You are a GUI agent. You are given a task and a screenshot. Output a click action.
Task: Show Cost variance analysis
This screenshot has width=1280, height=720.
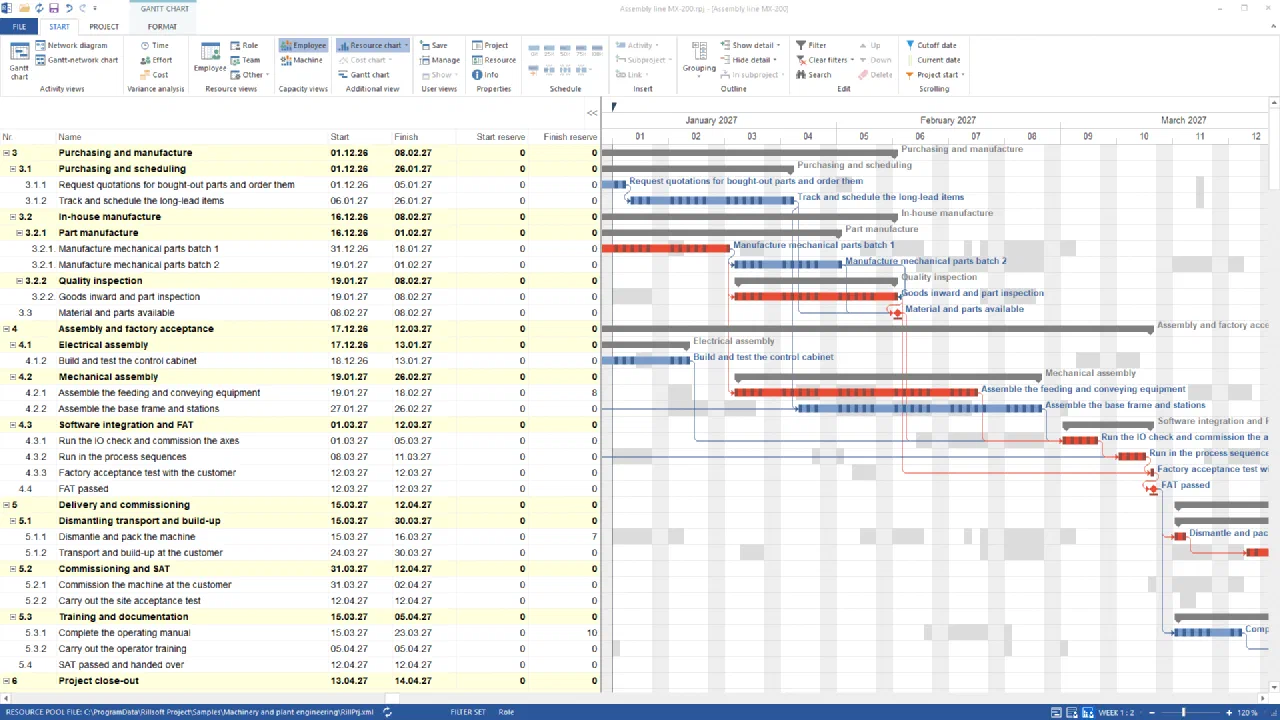pyautogui.click(x=153, y=75)
